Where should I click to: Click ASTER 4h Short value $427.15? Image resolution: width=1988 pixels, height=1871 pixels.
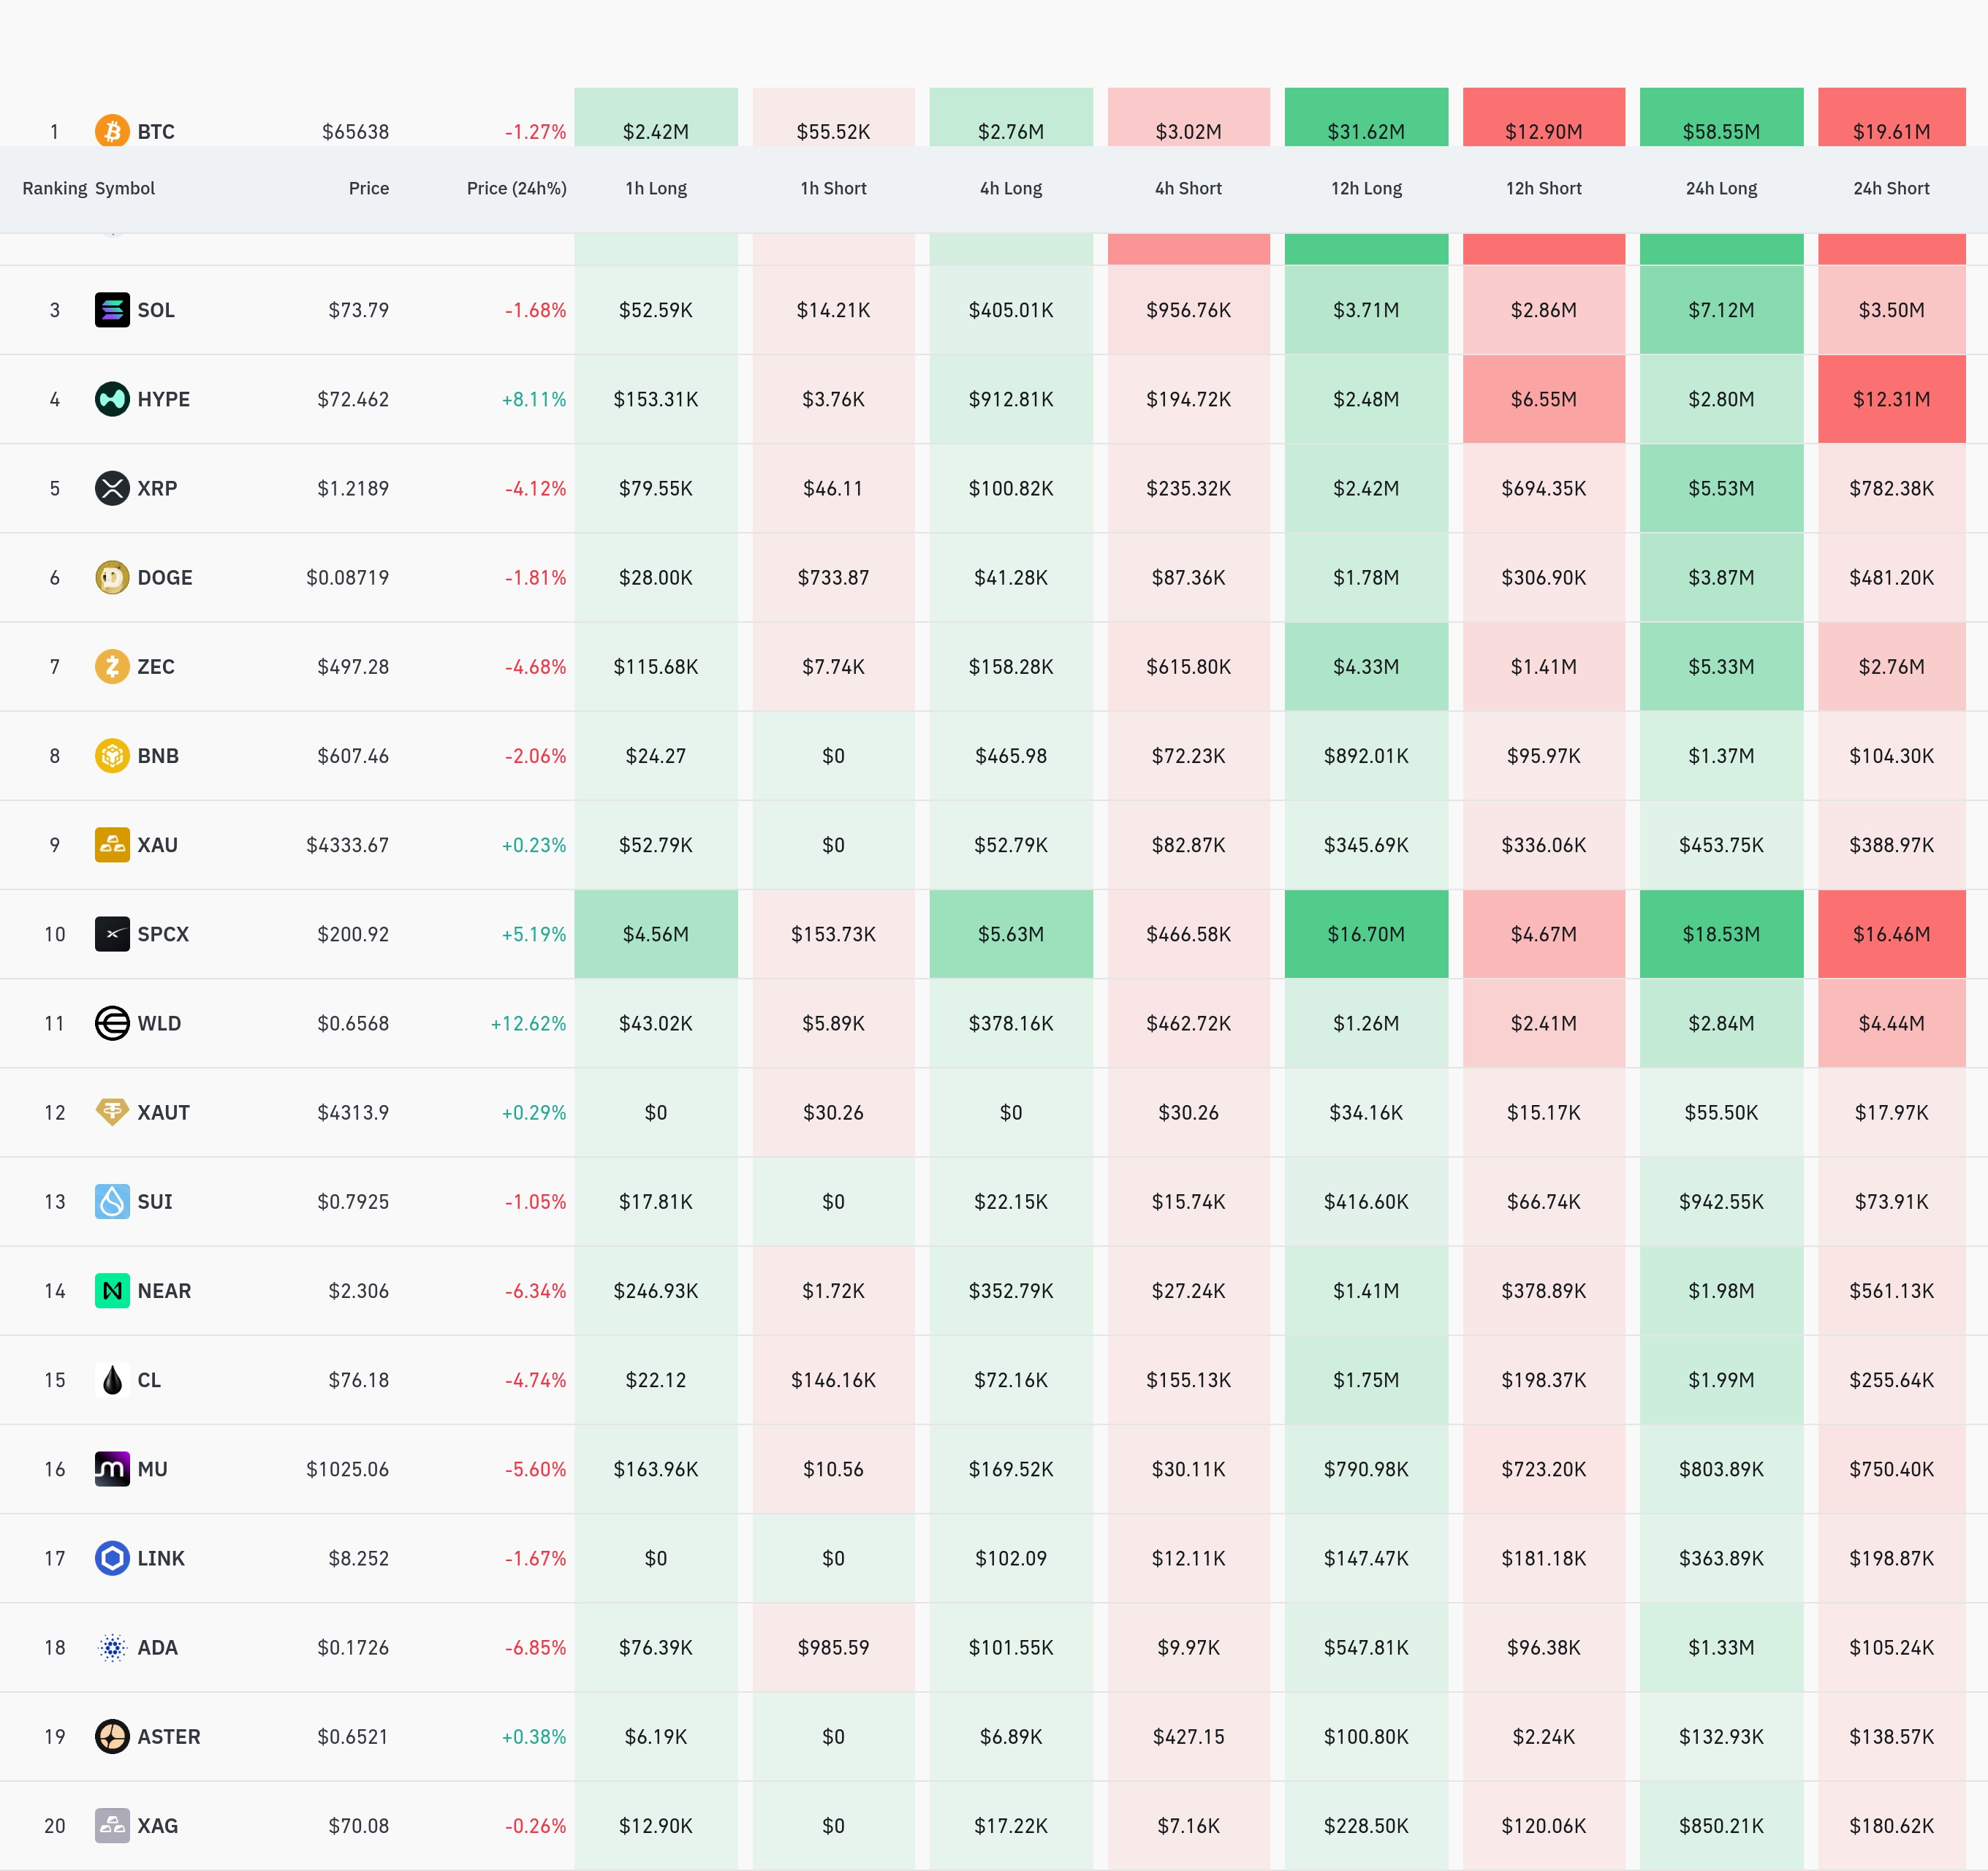tap(1188, 1736)
